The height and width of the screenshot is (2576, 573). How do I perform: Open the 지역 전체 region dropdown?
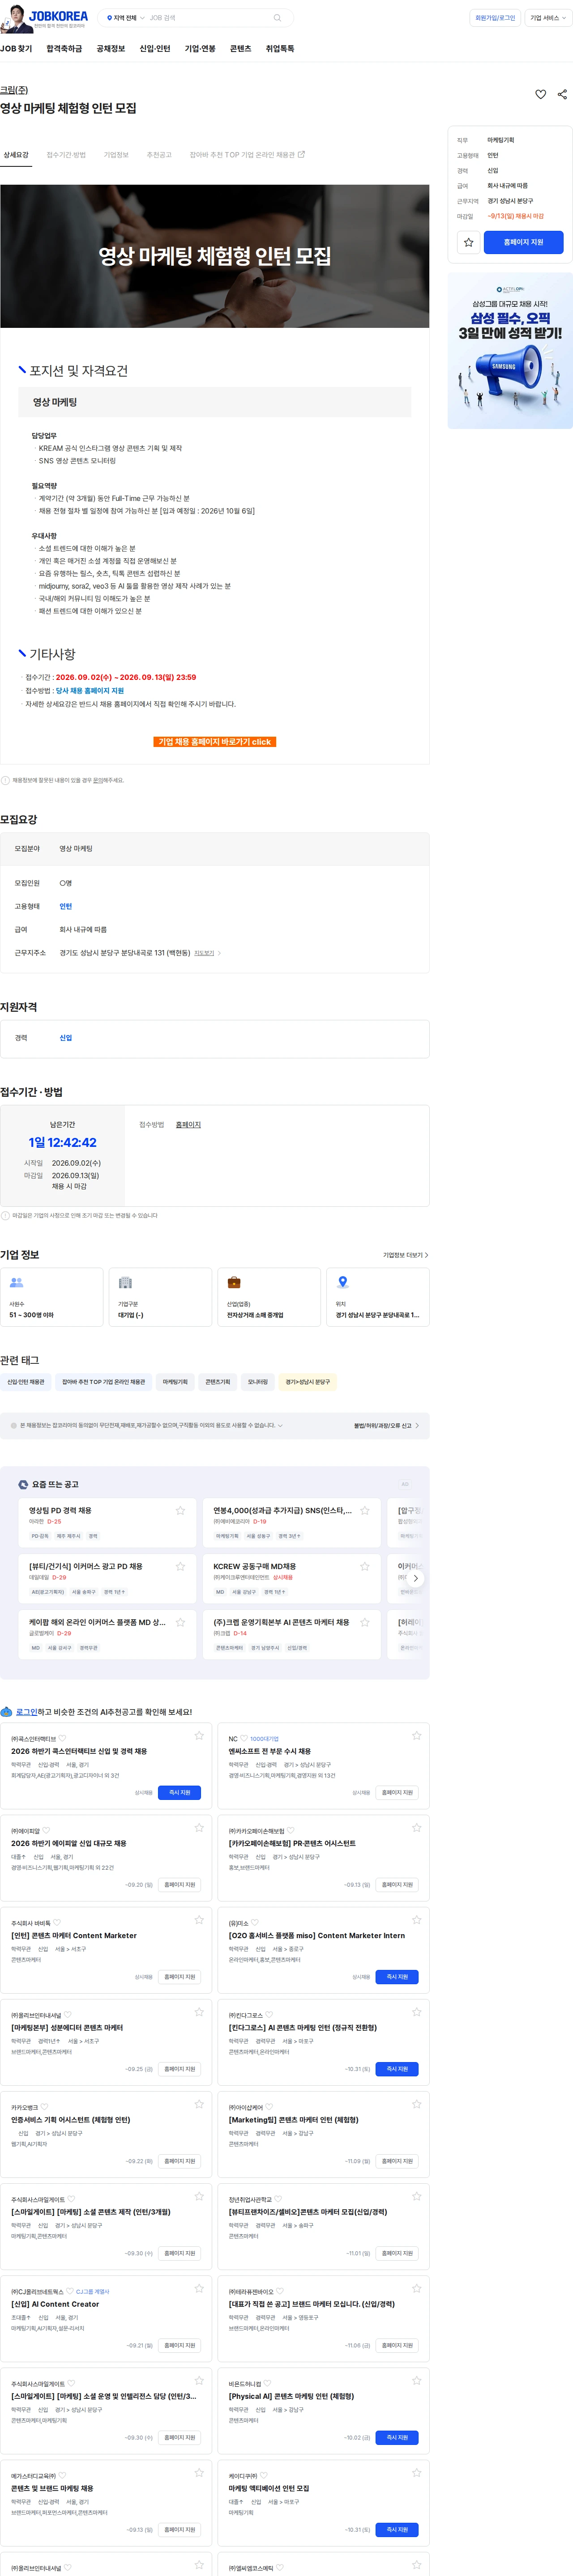(x=125, y=18)
